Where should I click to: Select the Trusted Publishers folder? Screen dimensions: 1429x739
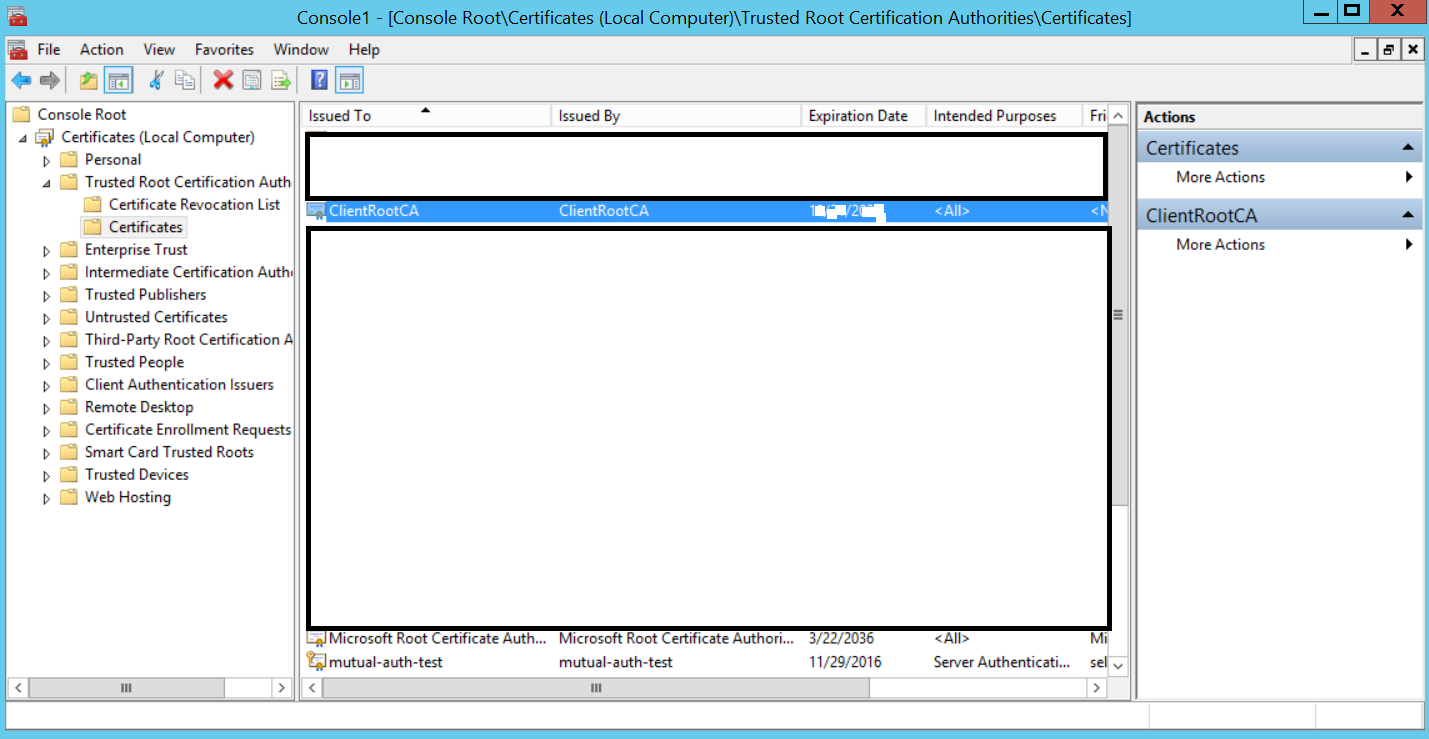point(145,295)
